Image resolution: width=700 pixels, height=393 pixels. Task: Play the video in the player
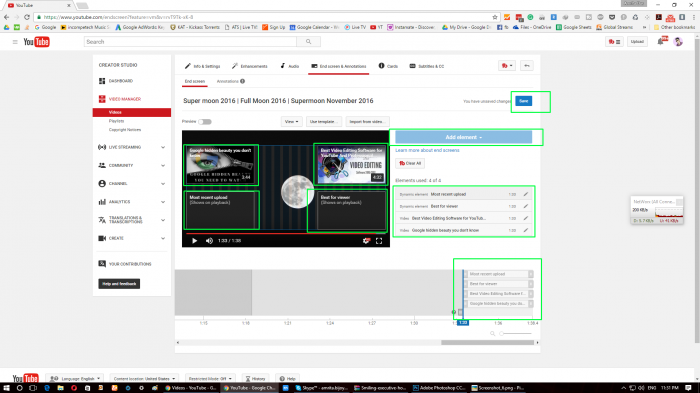(x=195, y=241)
